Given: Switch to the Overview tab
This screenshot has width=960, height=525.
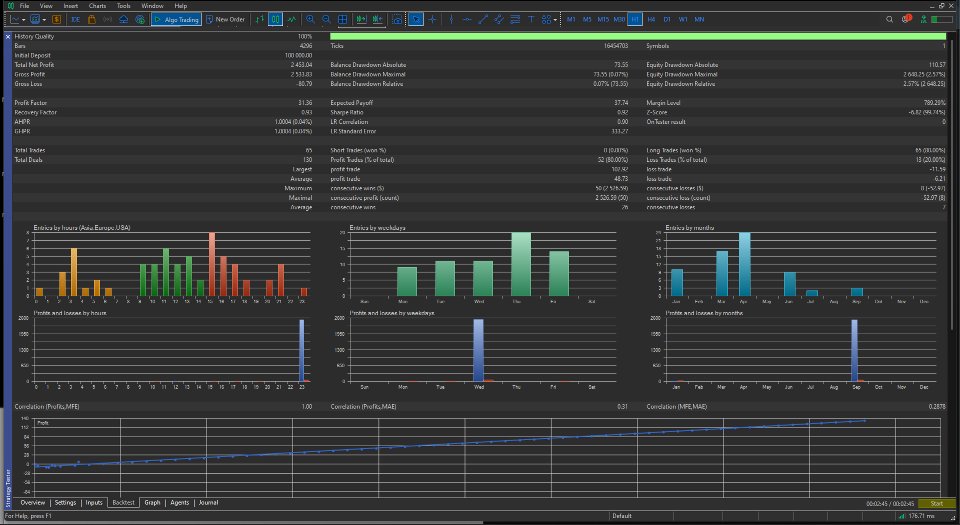Looking at the screenshot, I should [32, 503].
